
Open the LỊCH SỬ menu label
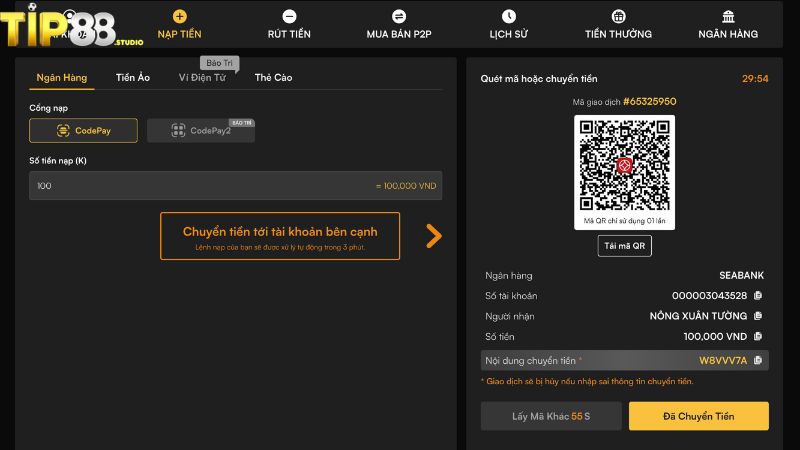[509, 34]
